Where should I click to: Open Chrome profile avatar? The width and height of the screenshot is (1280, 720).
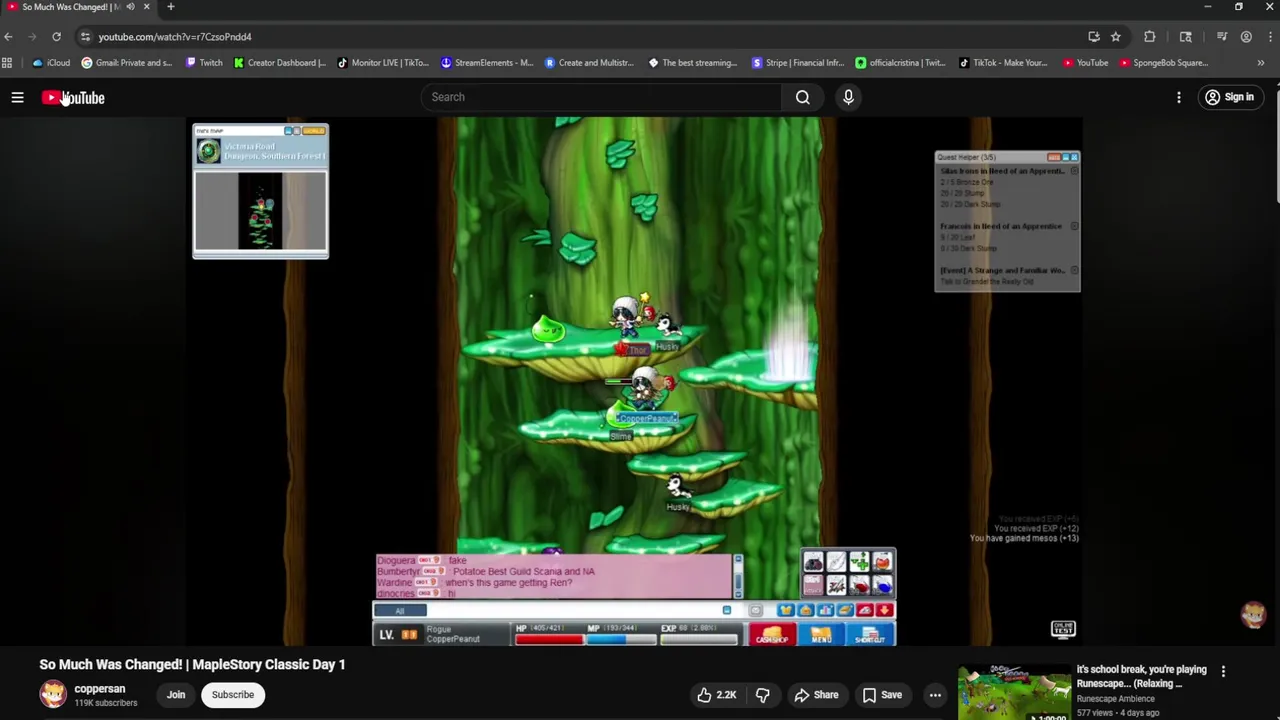[1246, 37]
